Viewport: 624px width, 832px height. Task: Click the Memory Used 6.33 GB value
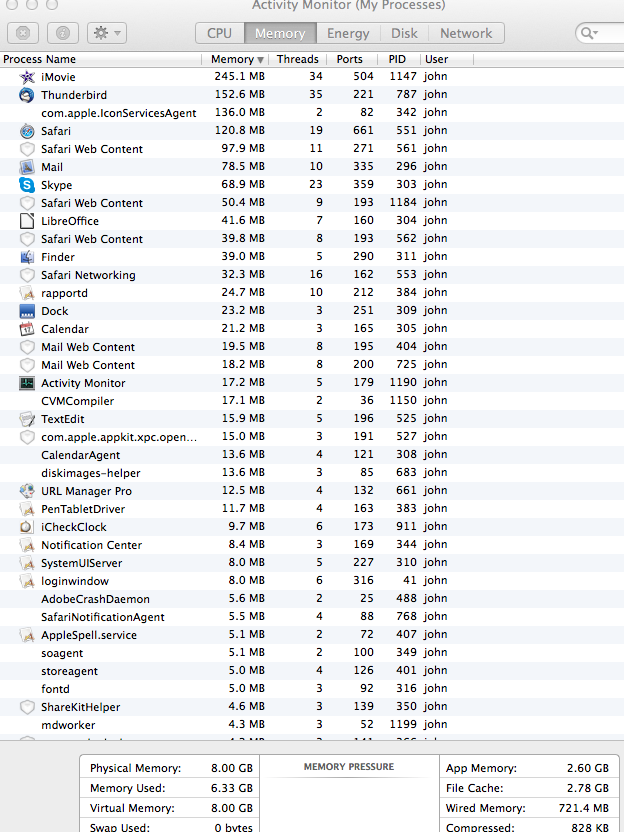pyautogui.click(x=231, y=788)
